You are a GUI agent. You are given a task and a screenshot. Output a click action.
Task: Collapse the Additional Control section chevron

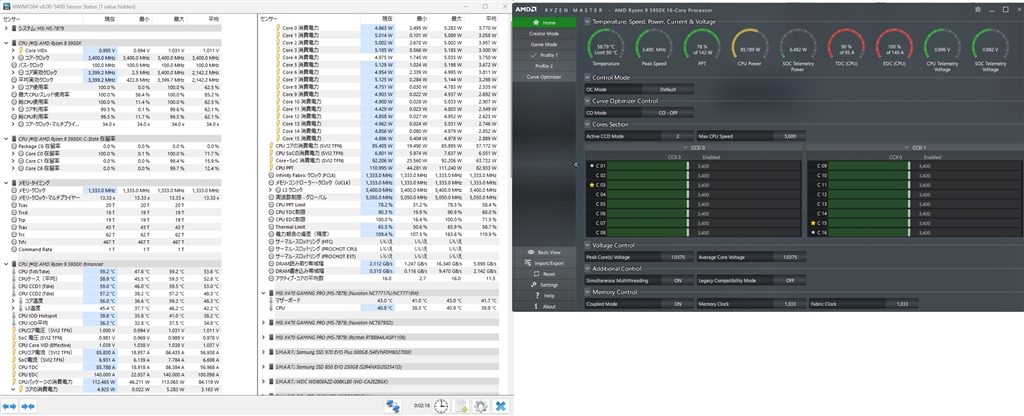pyautogui.click(x=588, y=268)
